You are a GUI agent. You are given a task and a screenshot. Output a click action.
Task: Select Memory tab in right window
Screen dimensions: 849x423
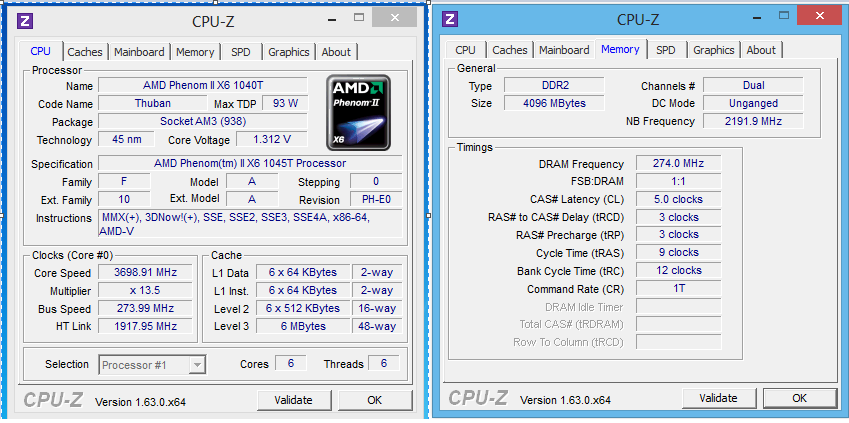coord(621,49)
